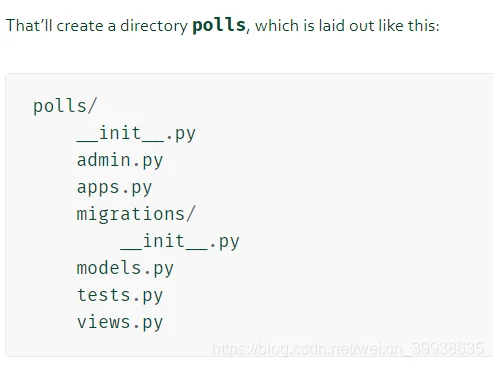Select the tests.py file line
493x367 pixels.
tap(120, 295)
